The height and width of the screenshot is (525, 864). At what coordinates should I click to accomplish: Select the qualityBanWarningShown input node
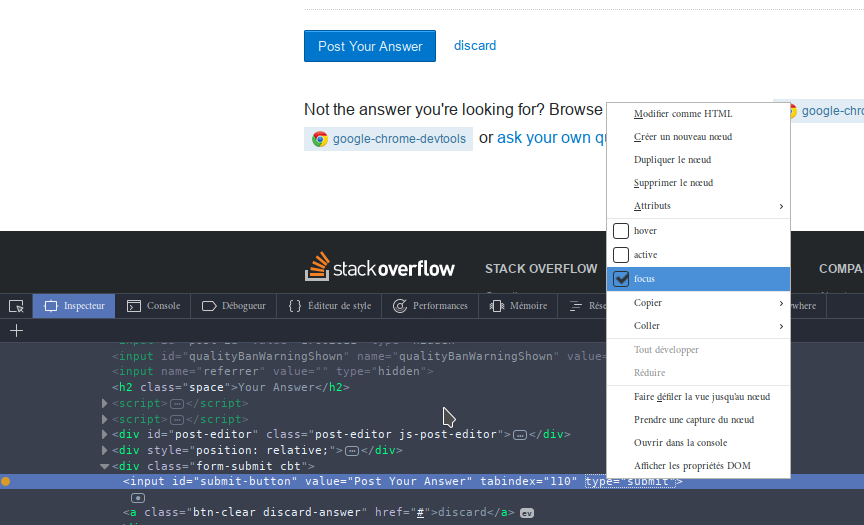pyautogui.click(x=358, y=356)
